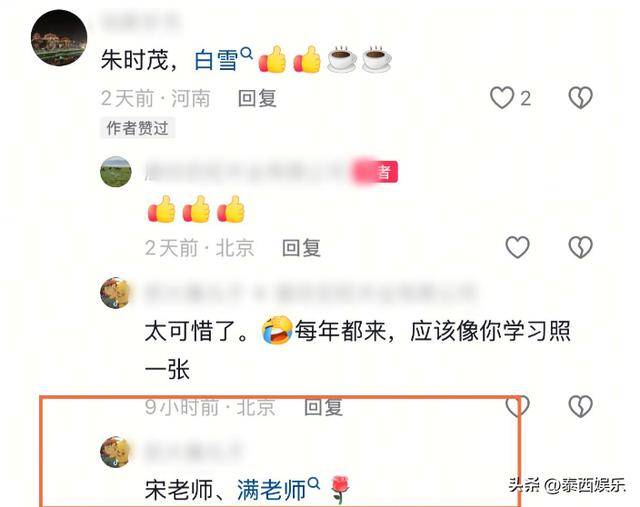Viewport: 640px width, 507px height.
Task: Tap search icon next to 满老师
Action: (x=313, y=483)
